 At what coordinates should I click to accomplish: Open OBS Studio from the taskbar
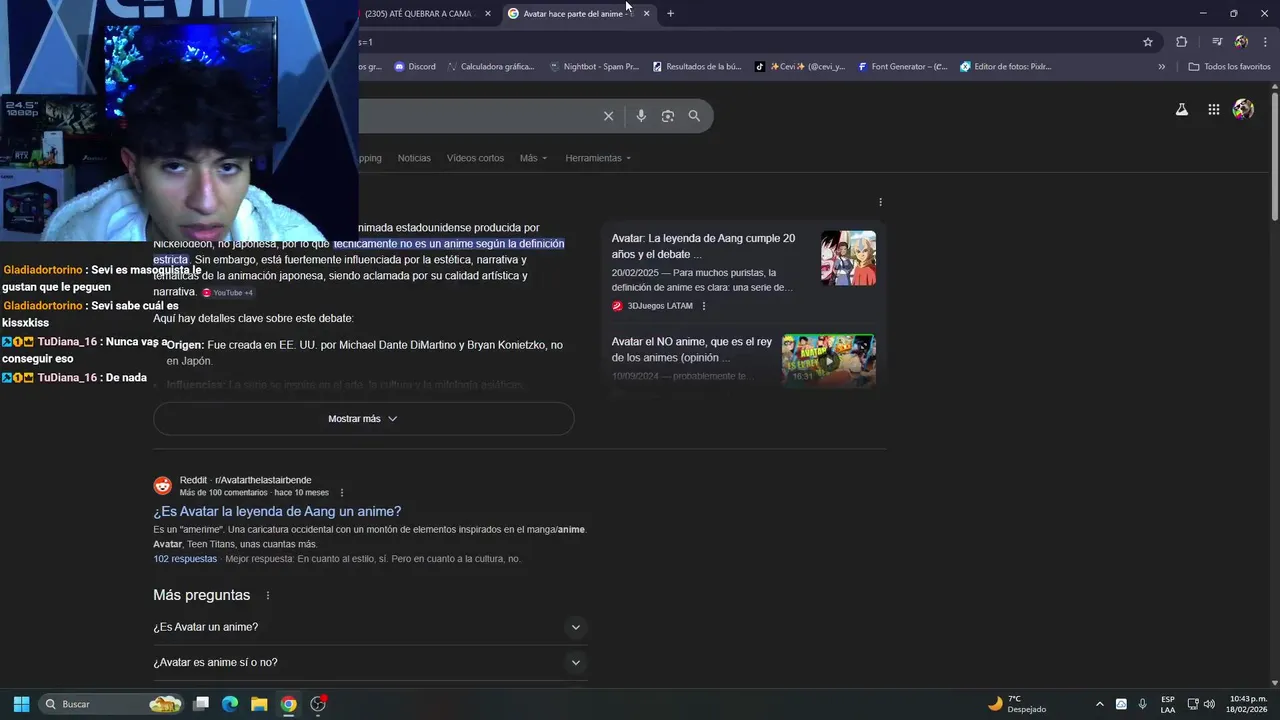point(318,704)
